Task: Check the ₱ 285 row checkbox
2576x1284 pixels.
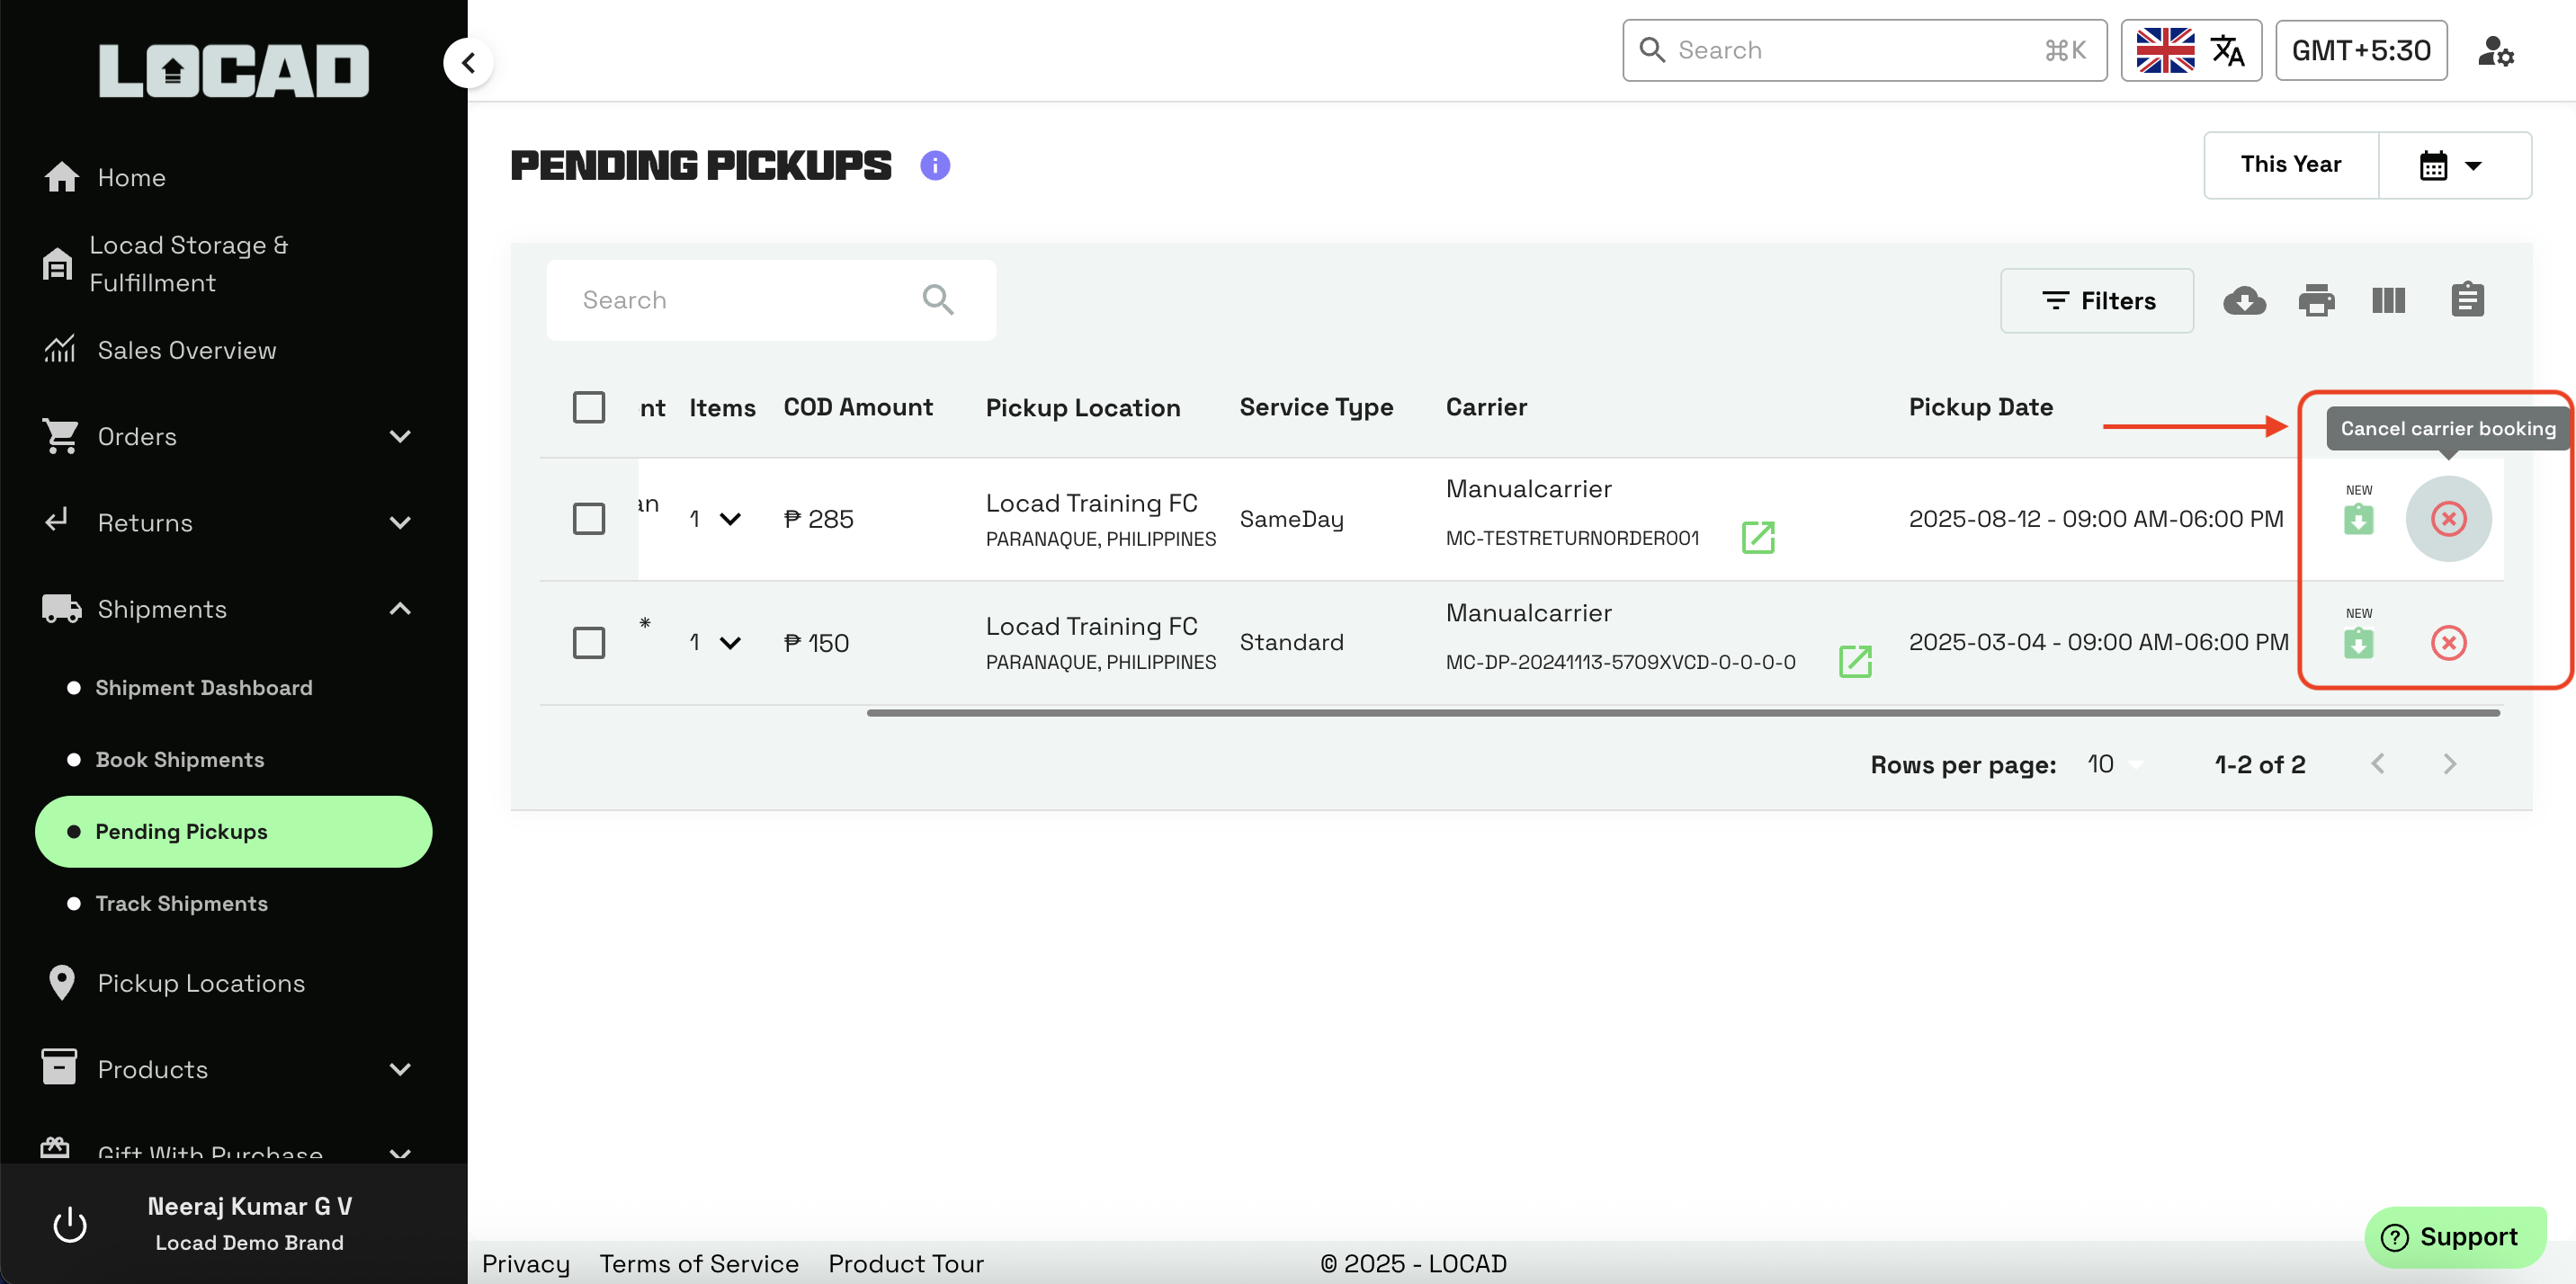Action: coord(588,518)
